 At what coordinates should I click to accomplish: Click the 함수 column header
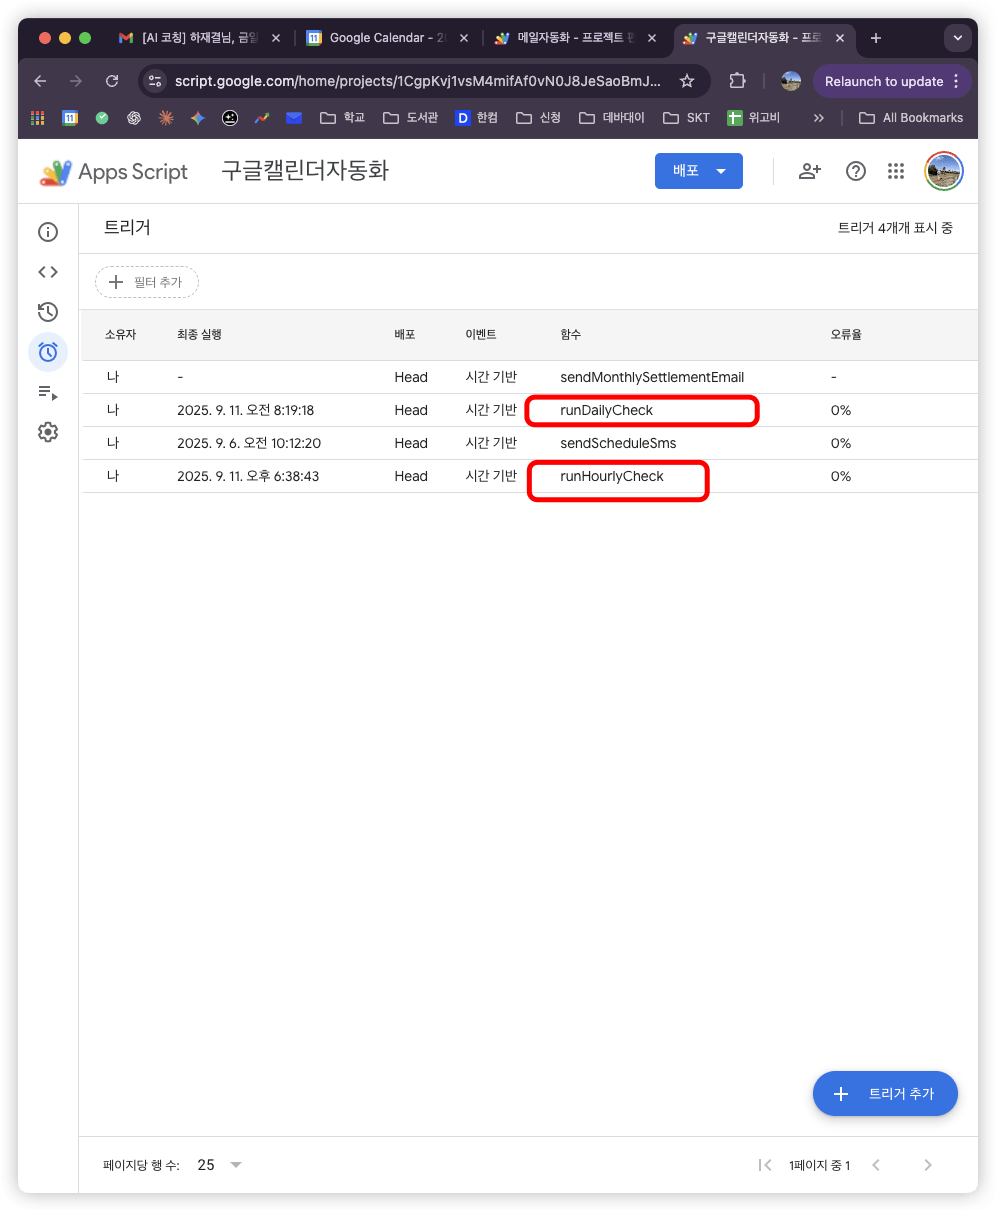pos(571,334)
